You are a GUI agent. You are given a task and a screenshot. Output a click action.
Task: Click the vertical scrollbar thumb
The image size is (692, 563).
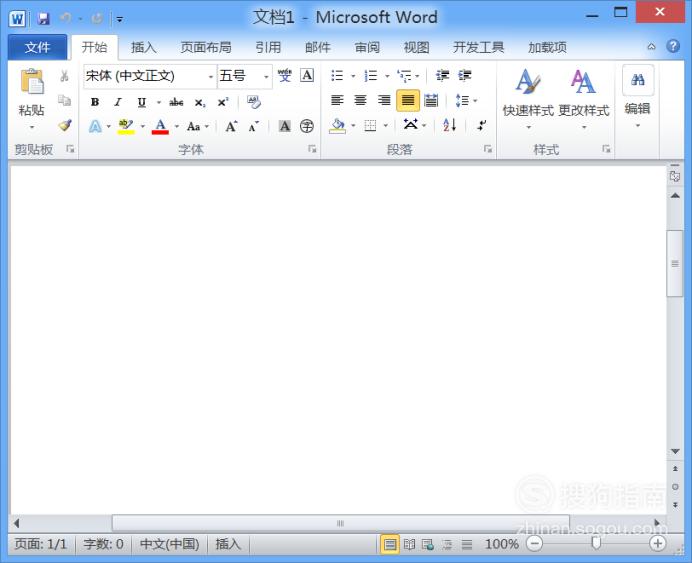pyautogui.click(x=675, y=263)
